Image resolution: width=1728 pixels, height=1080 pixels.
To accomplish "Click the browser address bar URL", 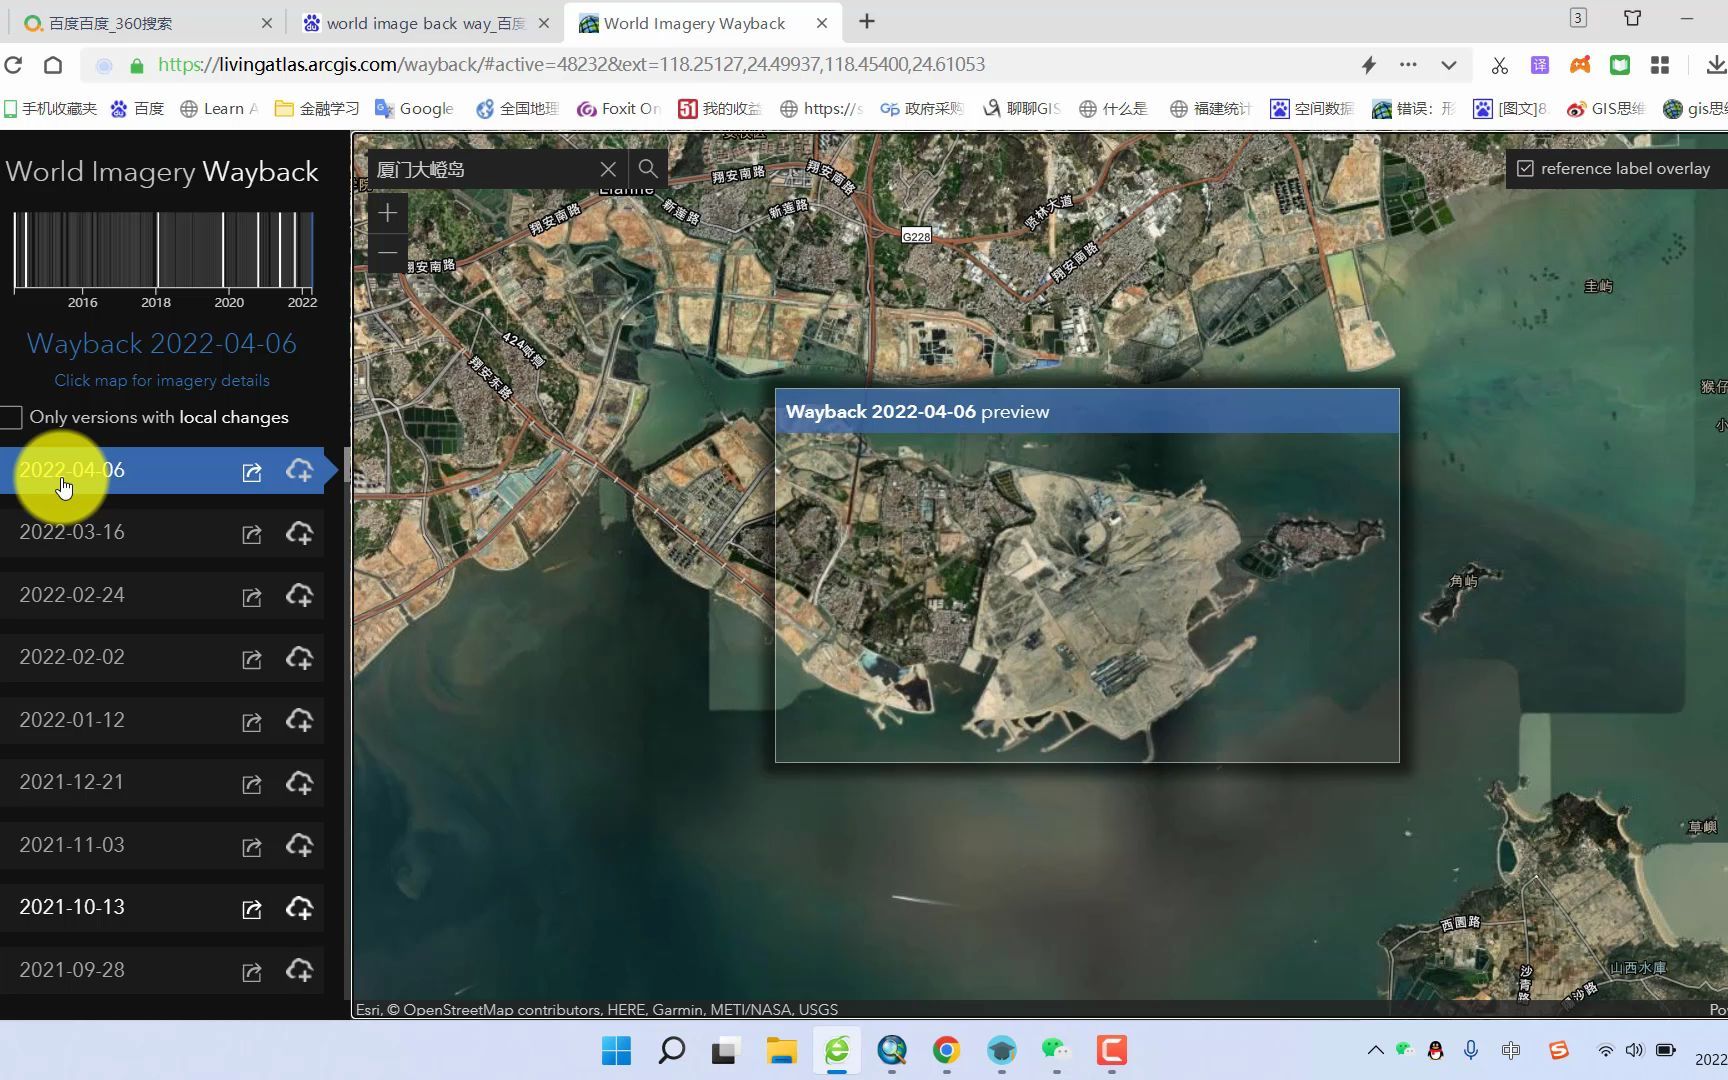I will pyautogui.click(x=571, y=65).
